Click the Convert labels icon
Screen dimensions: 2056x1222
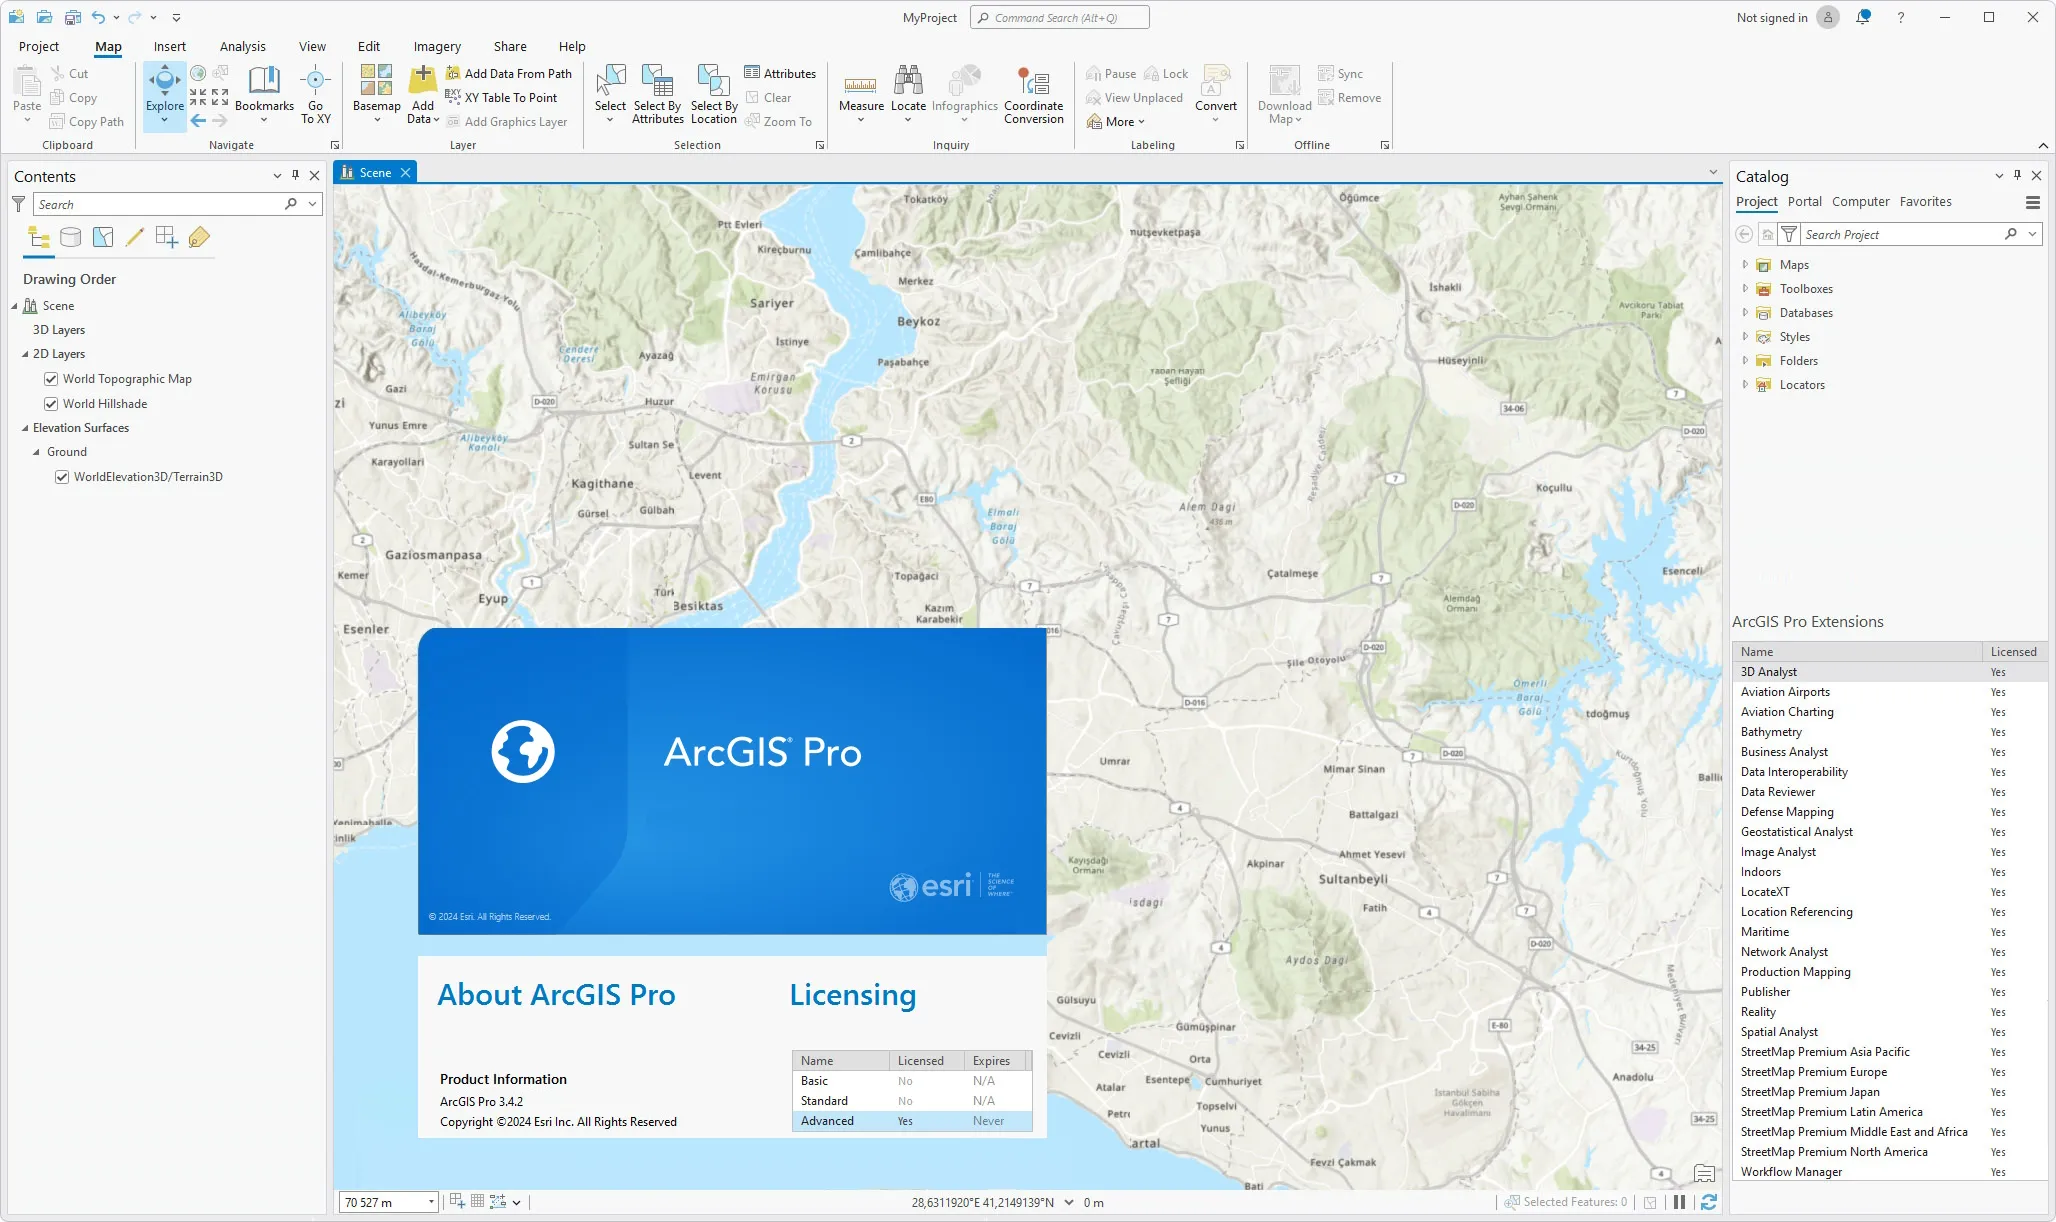(x=1216, y=80)
